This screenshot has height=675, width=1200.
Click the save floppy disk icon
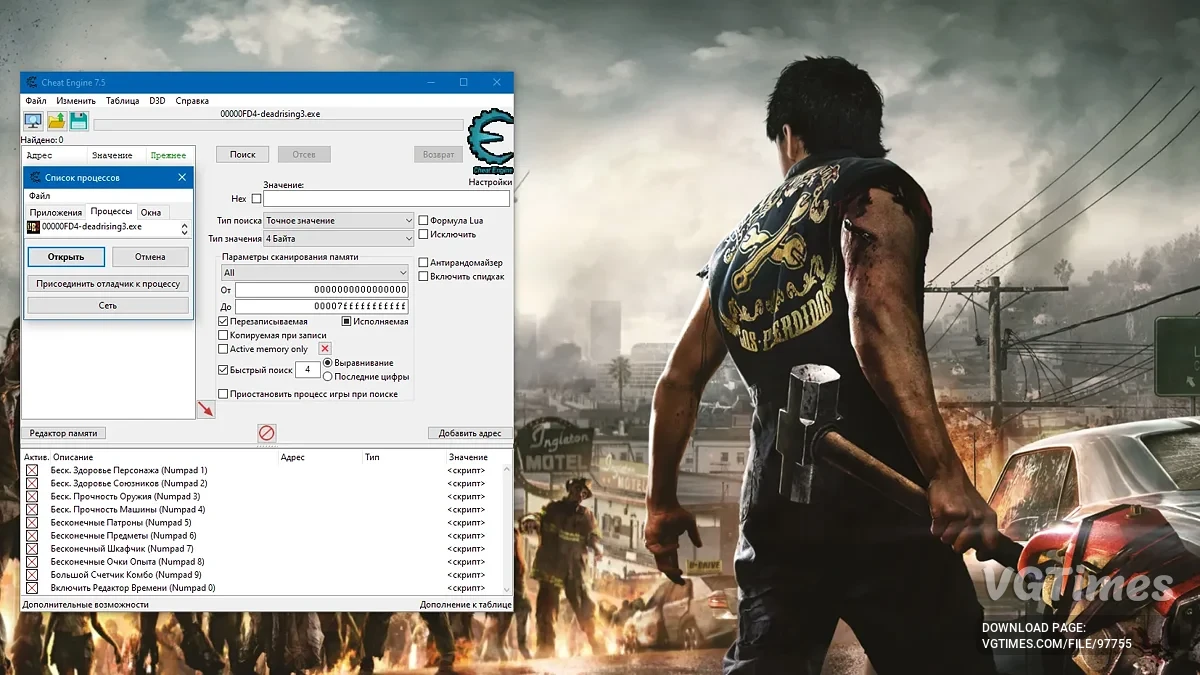click(x=78, y=121)
